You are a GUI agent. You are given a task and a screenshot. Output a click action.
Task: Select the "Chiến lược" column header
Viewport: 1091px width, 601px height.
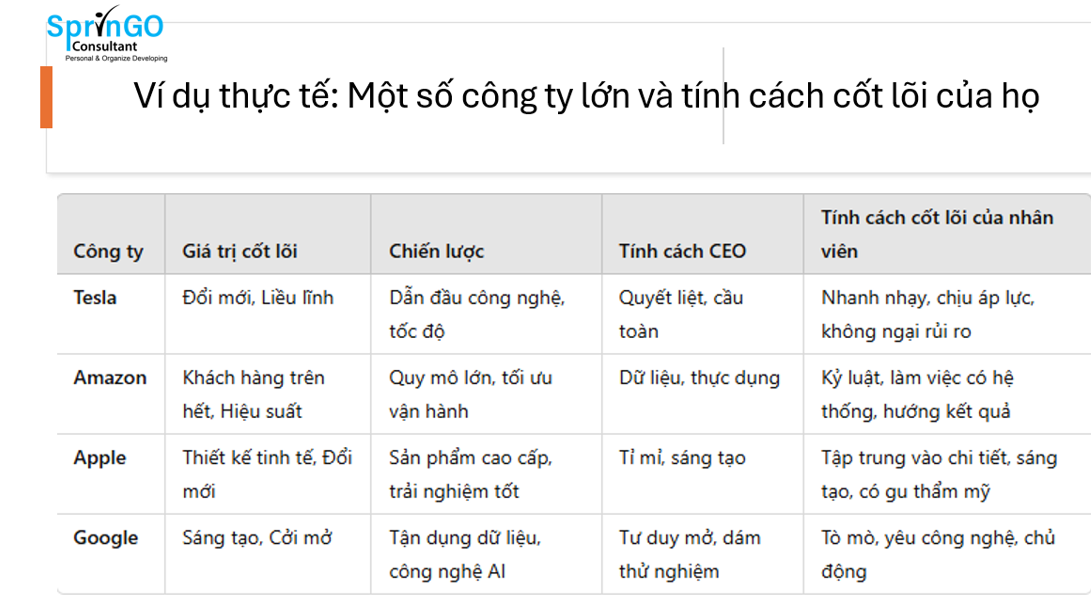436,251
